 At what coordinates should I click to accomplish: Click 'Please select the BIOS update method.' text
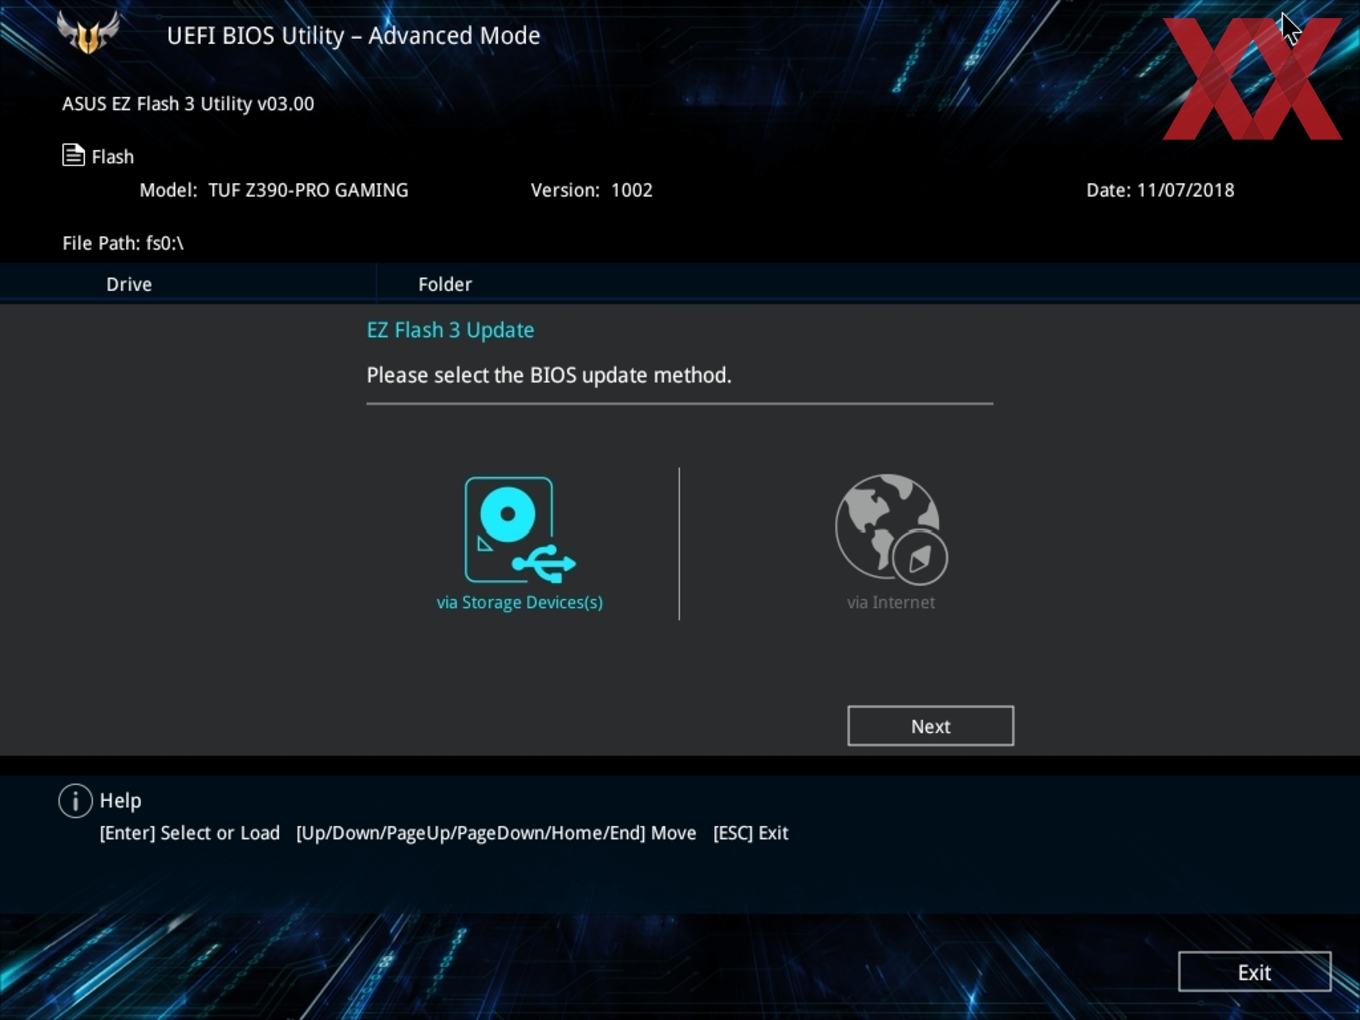coord(549,375)
